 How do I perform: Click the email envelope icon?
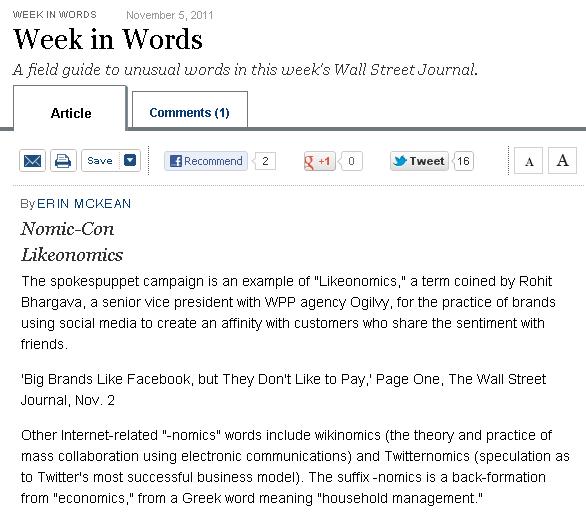(33, 161)
